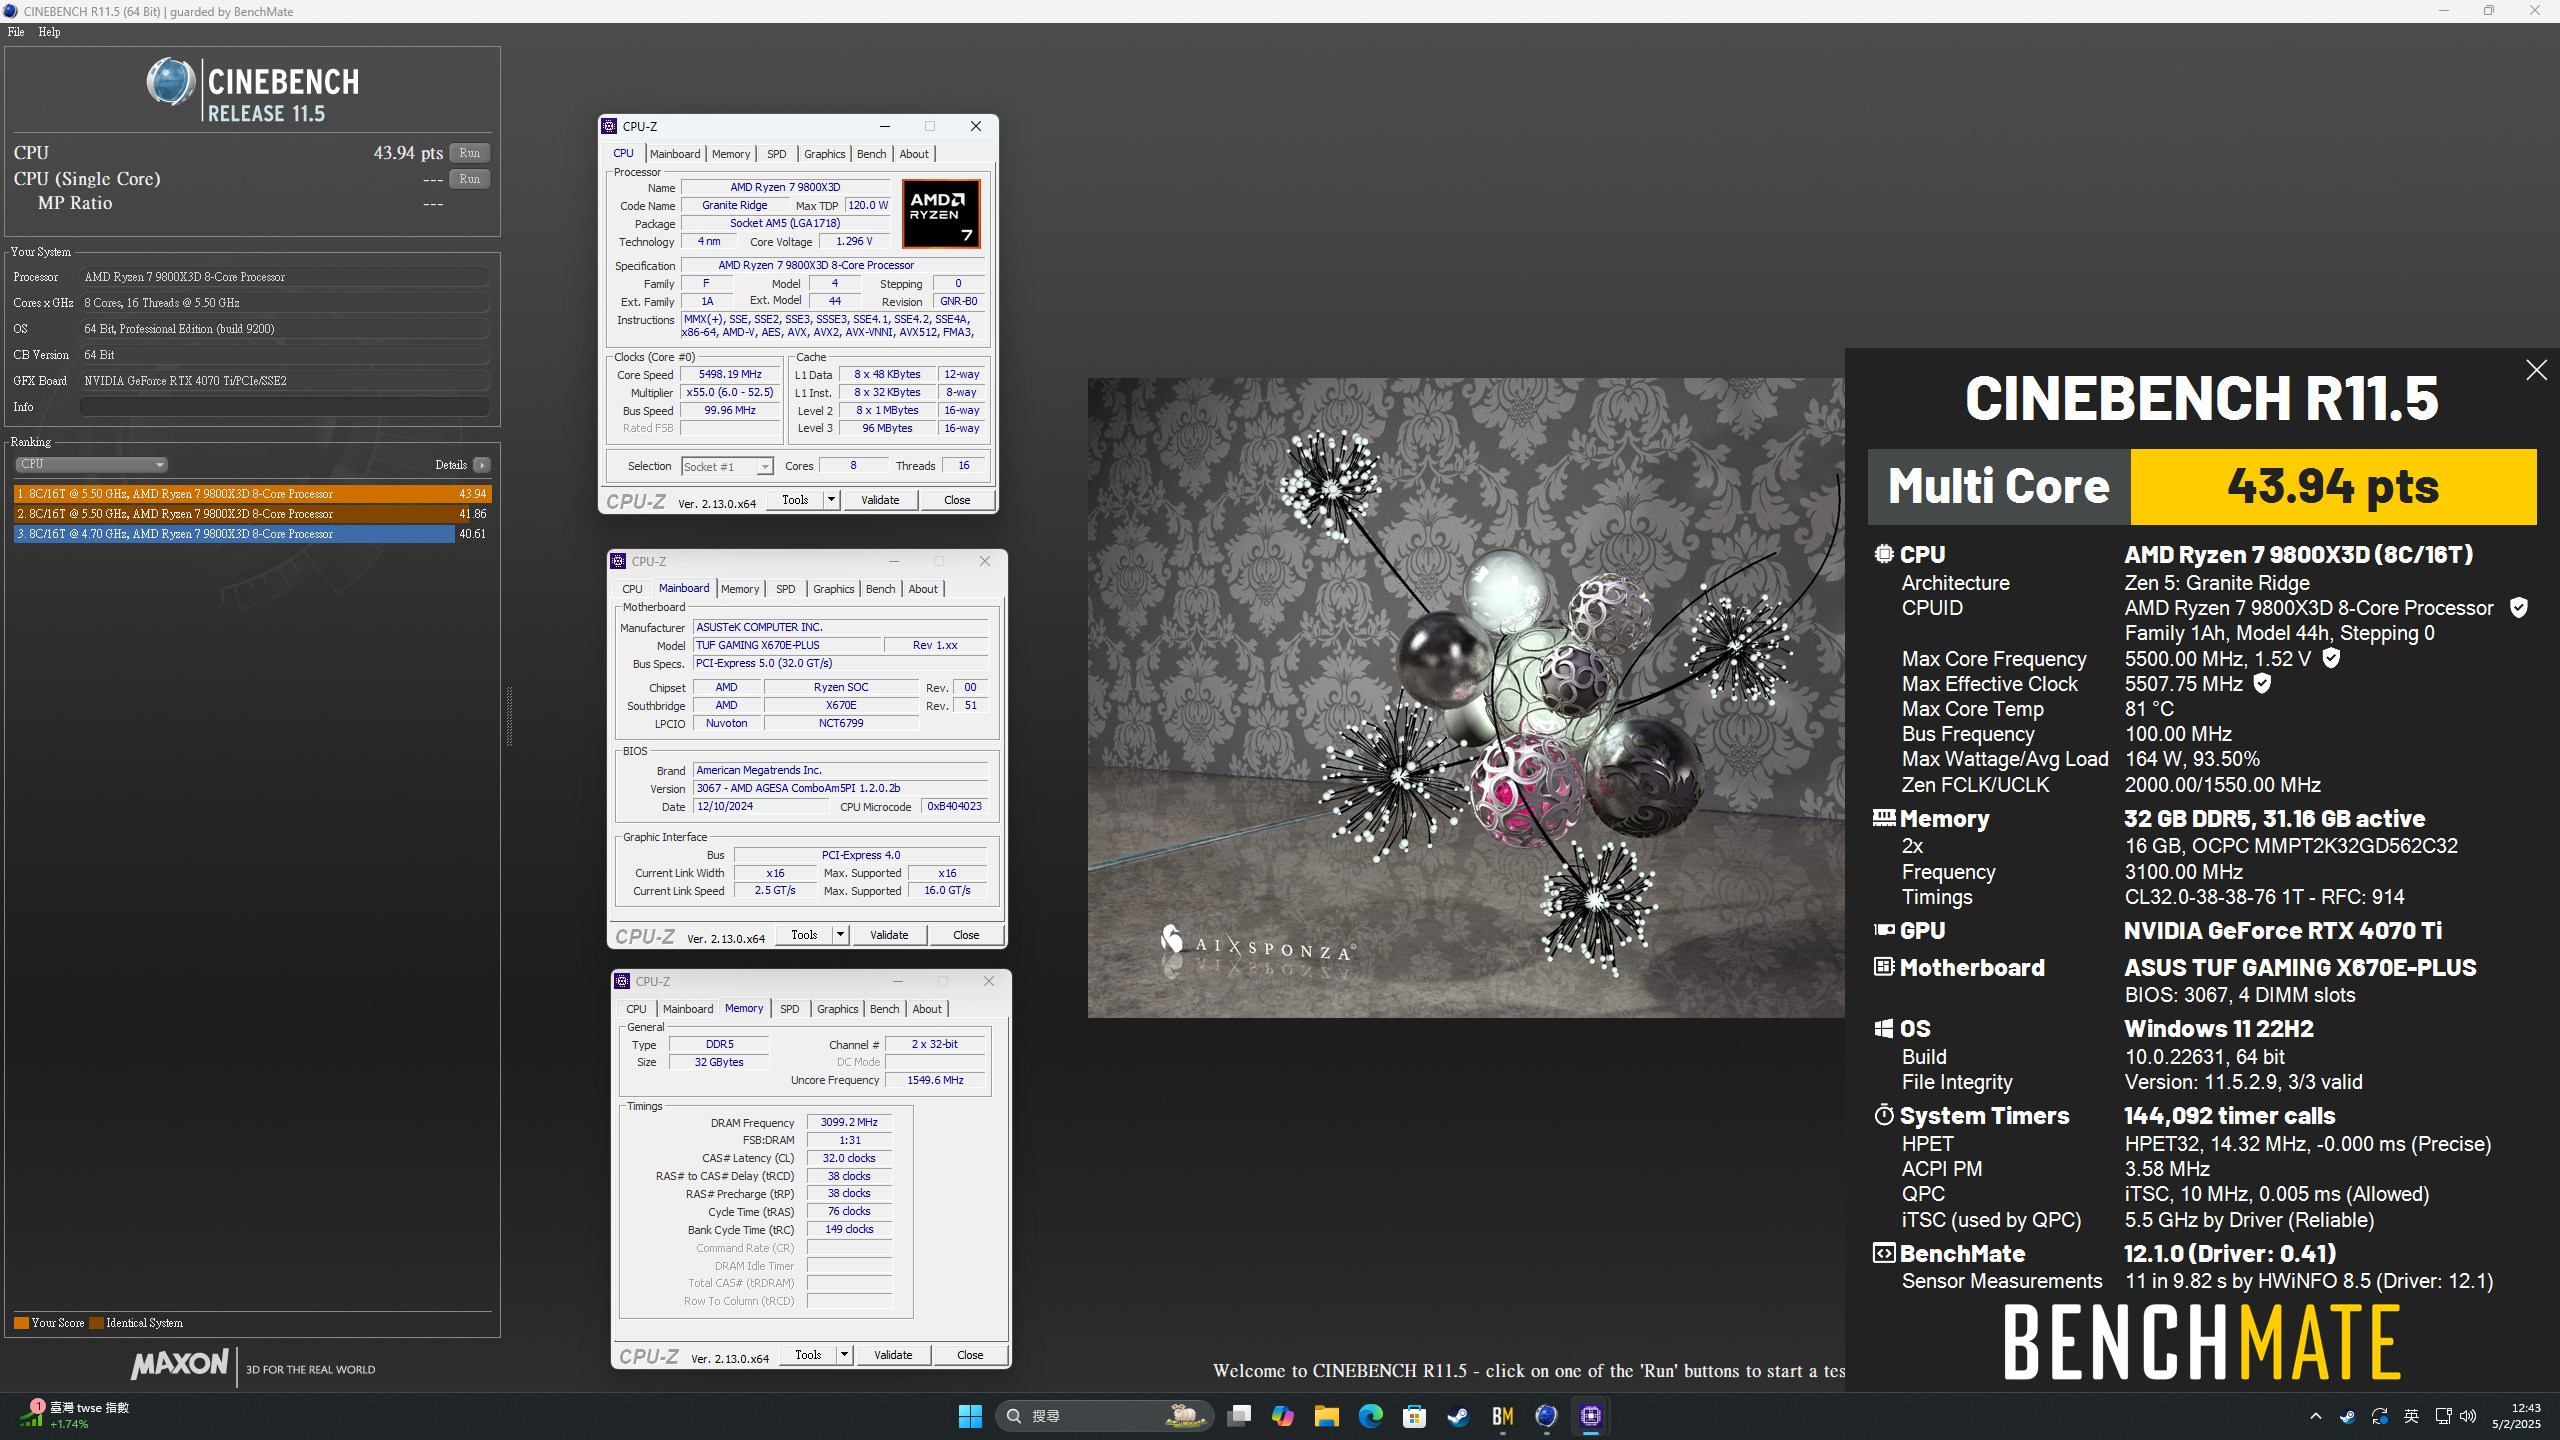Open the volume tray icon
This screenshot has height=1440, width=2560.
coord(2468,1416)
